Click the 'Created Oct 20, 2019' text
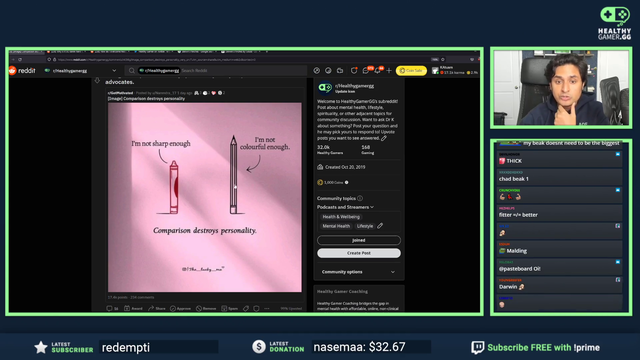Screen dimensions: 640x360 [345, 167]
